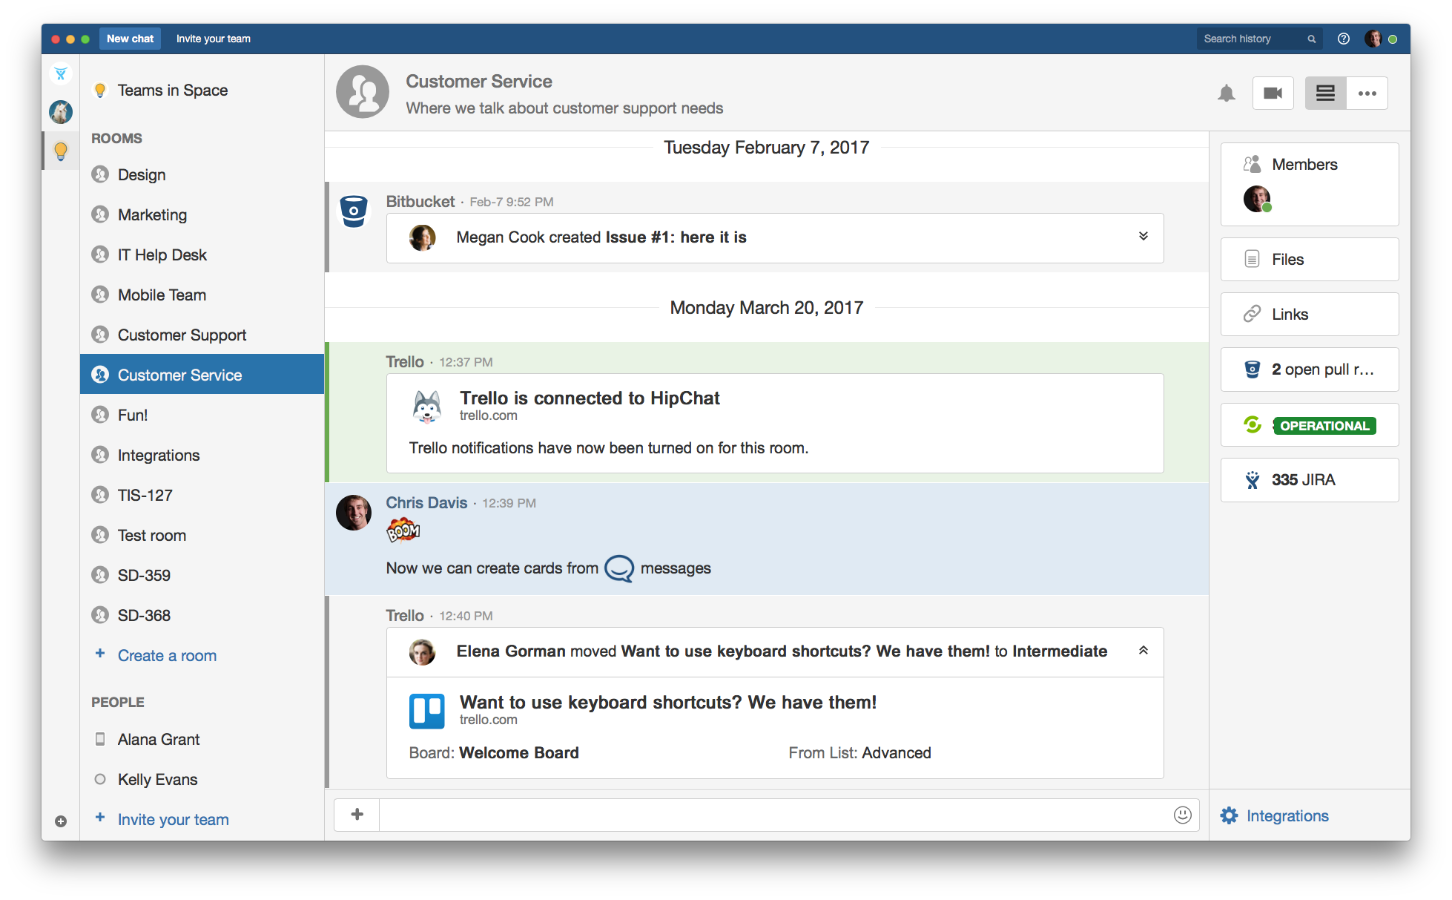Select the Marketing room
The width and height of the screenshot is (1452, 900).
pyautogui.click(x=152, y=215)
